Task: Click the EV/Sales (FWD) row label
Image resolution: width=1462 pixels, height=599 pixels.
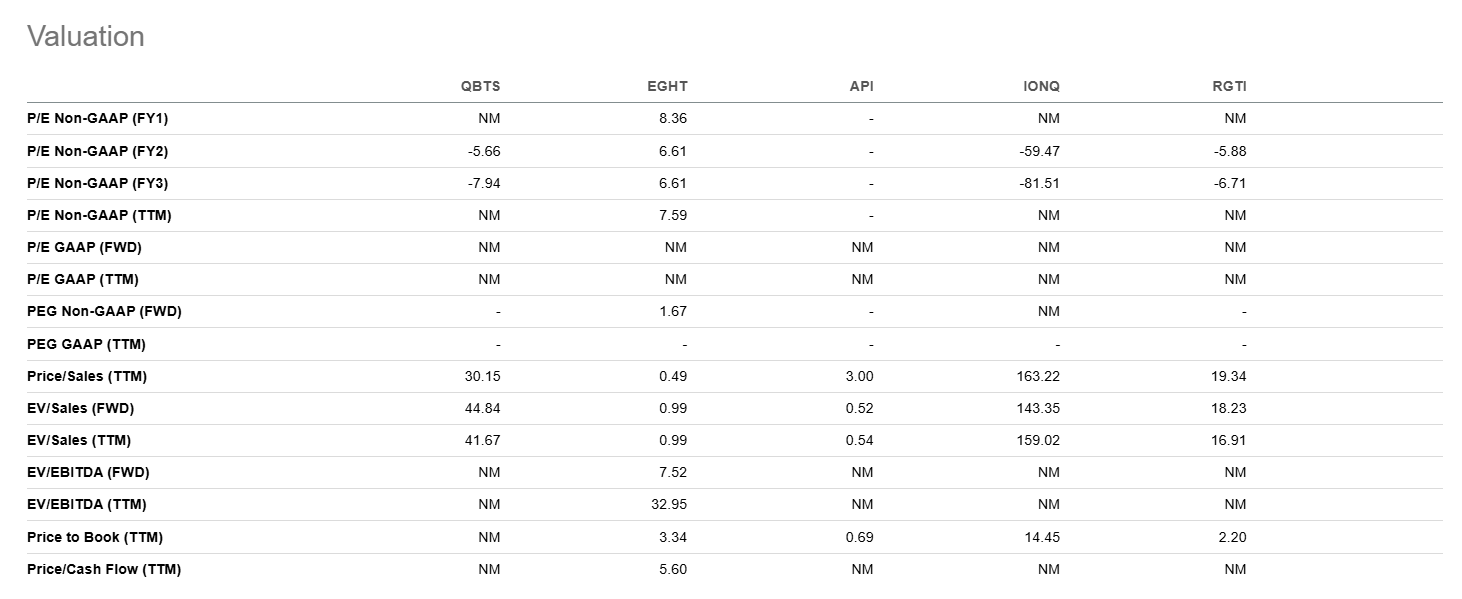Action: (x=80, y=408)
